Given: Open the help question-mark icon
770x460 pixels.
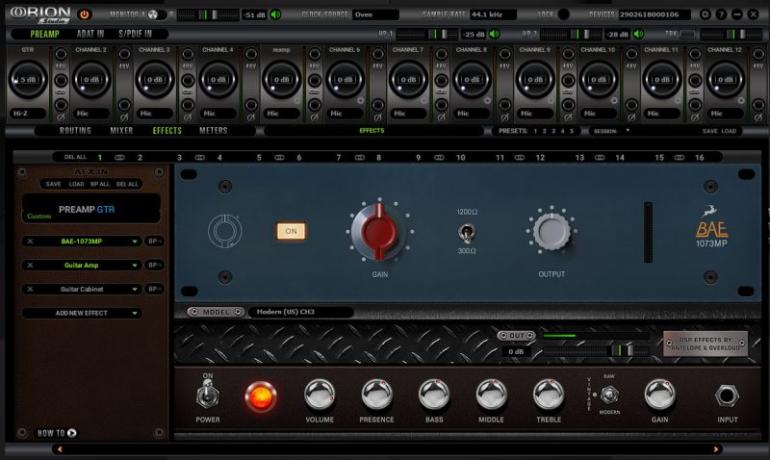Looking at the screenshot, I should click(721, 14).
